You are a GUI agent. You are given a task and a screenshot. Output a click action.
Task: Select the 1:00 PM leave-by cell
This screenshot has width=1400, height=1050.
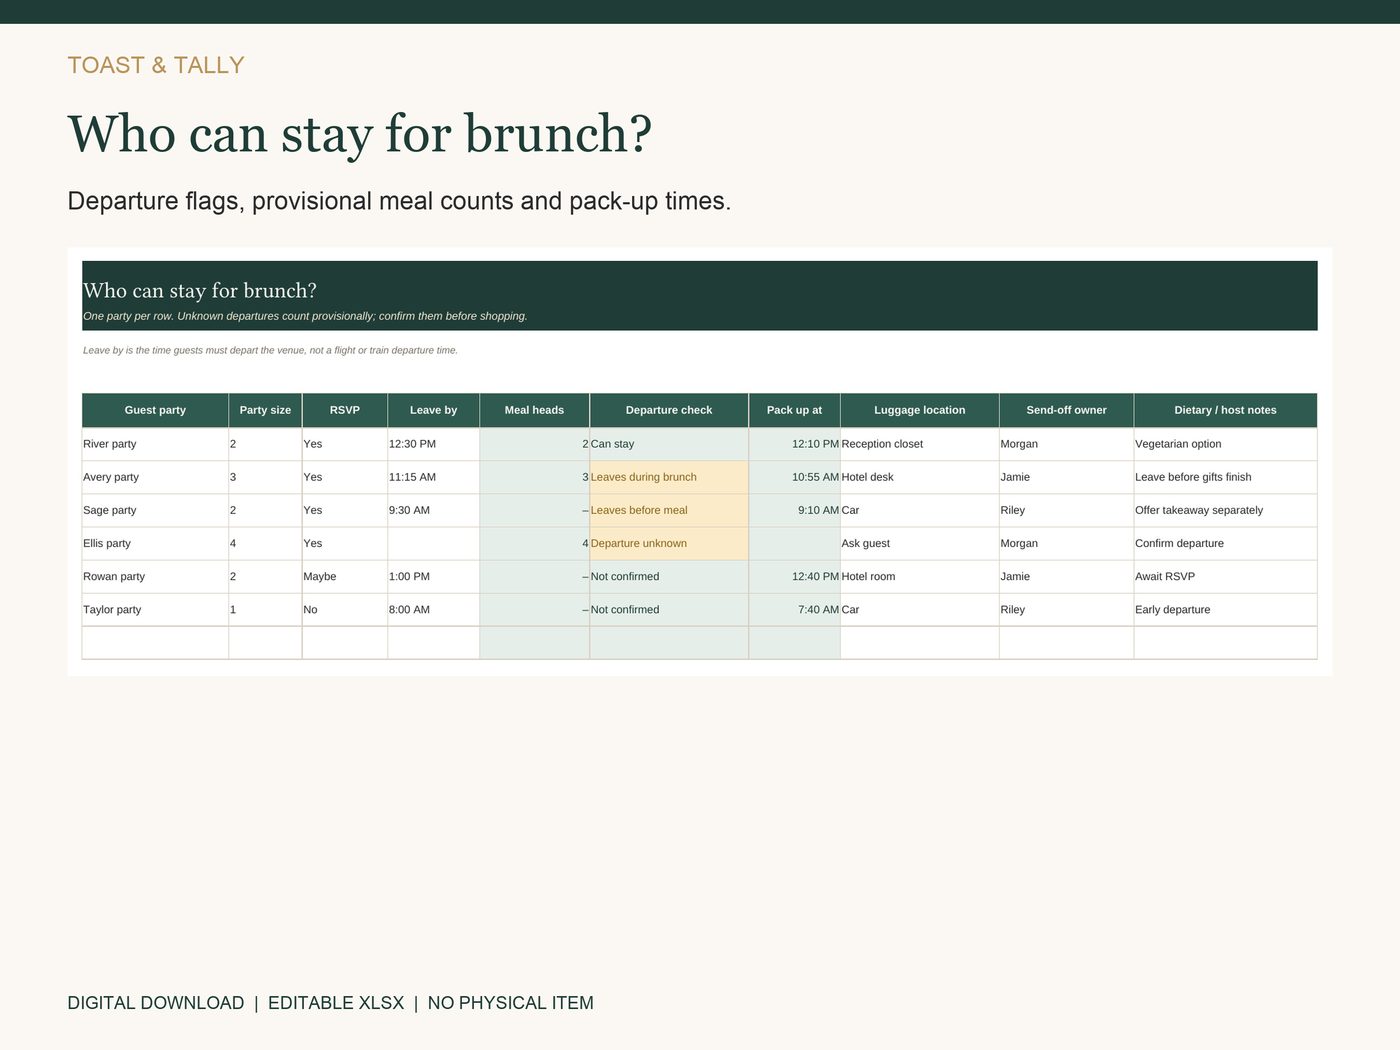pyautogui.click(x=434, y=576)
